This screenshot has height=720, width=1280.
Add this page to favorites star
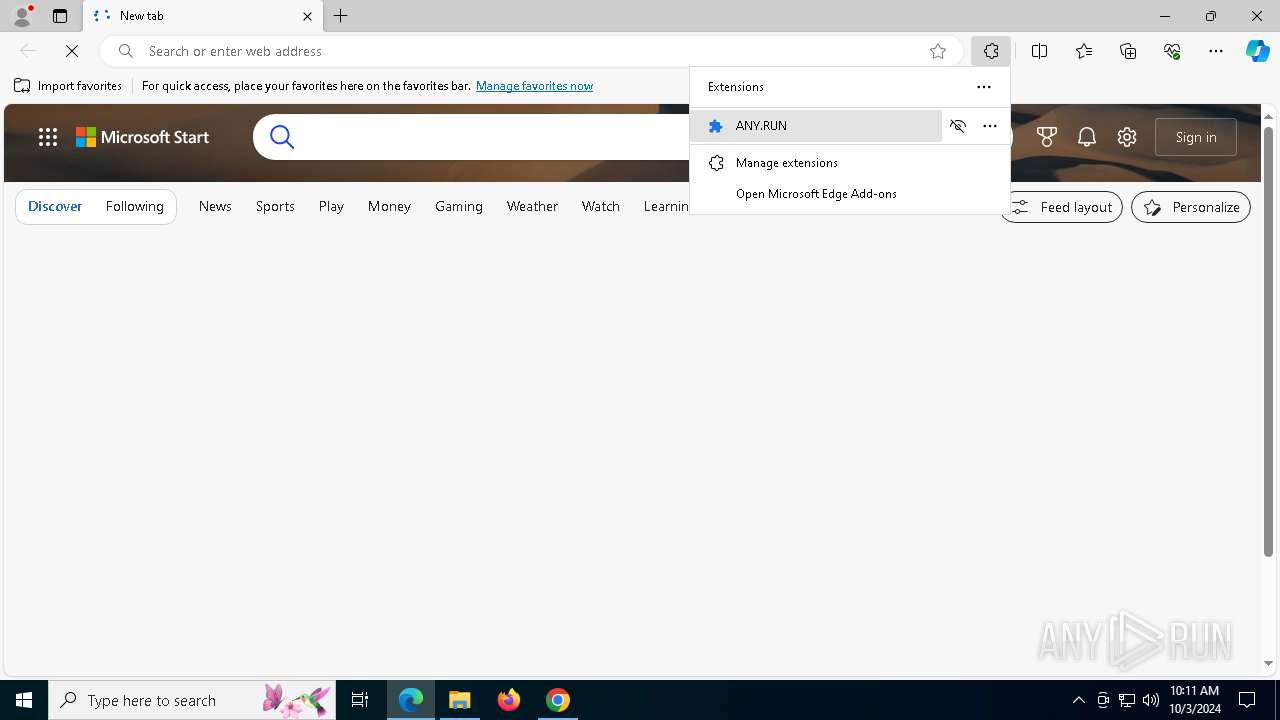click(x=938, y=51)
